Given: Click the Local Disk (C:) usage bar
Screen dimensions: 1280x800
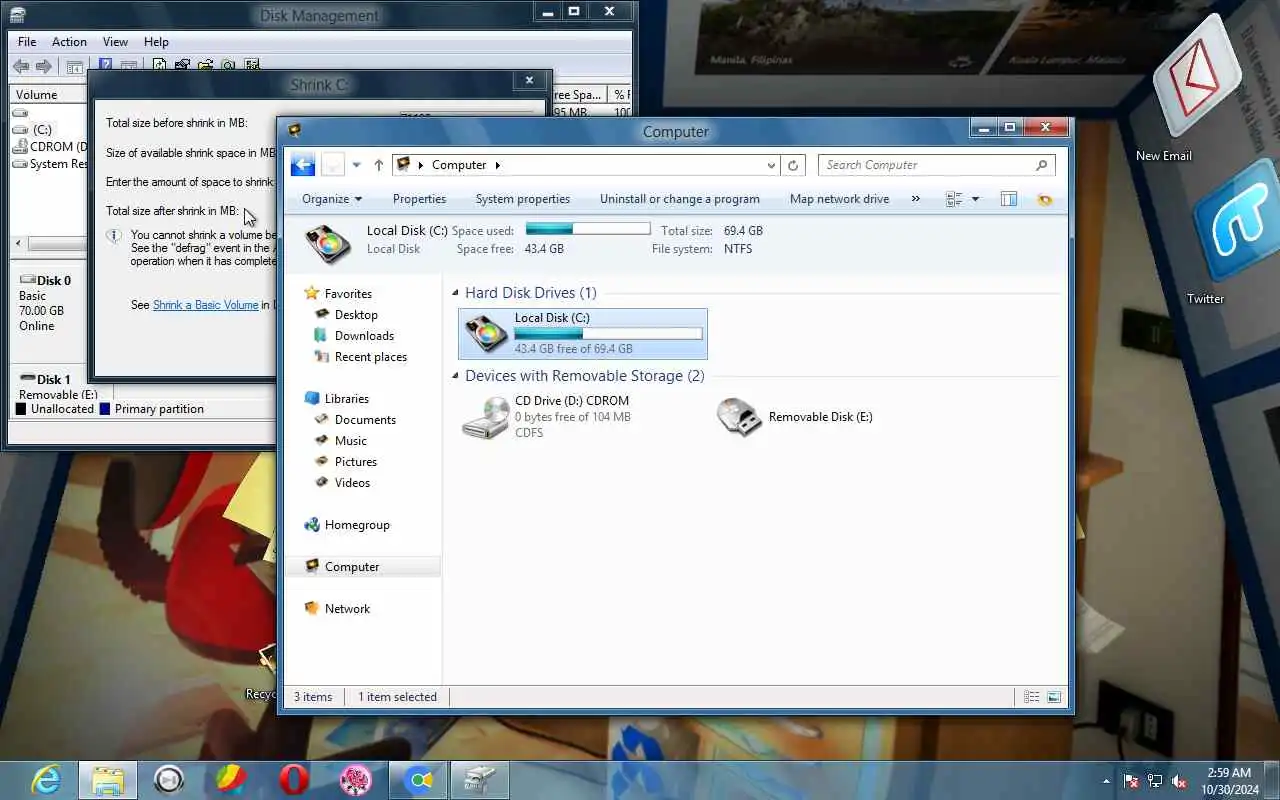Looking at the screenshot, I should [608, 334].
